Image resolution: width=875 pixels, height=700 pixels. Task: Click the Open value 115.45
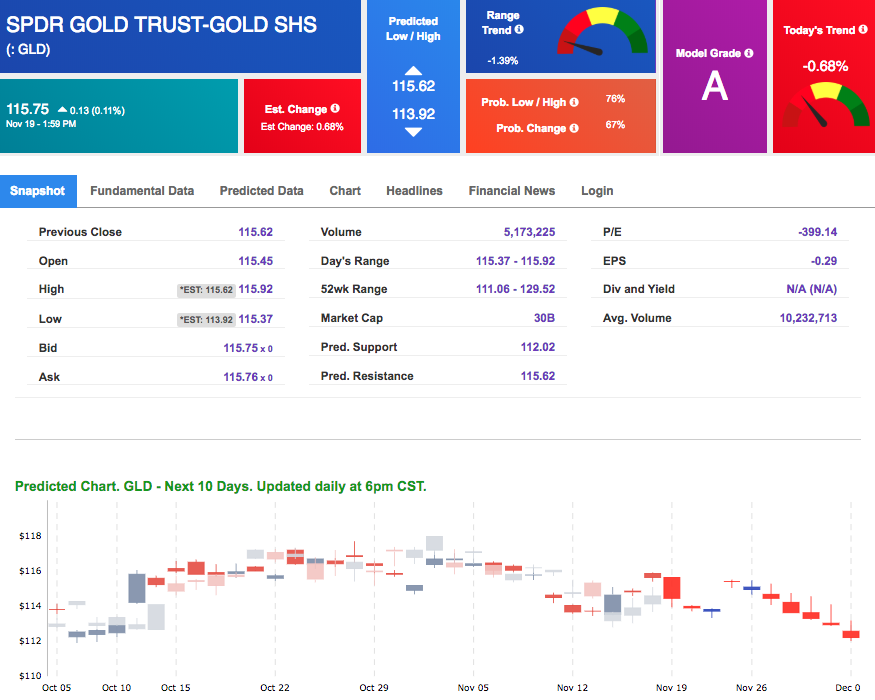coord(256,261)
